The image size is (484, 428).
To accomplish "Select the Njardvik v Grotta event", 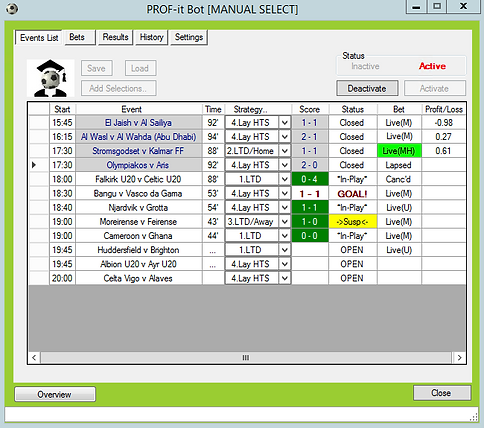I will click(139, 208).
